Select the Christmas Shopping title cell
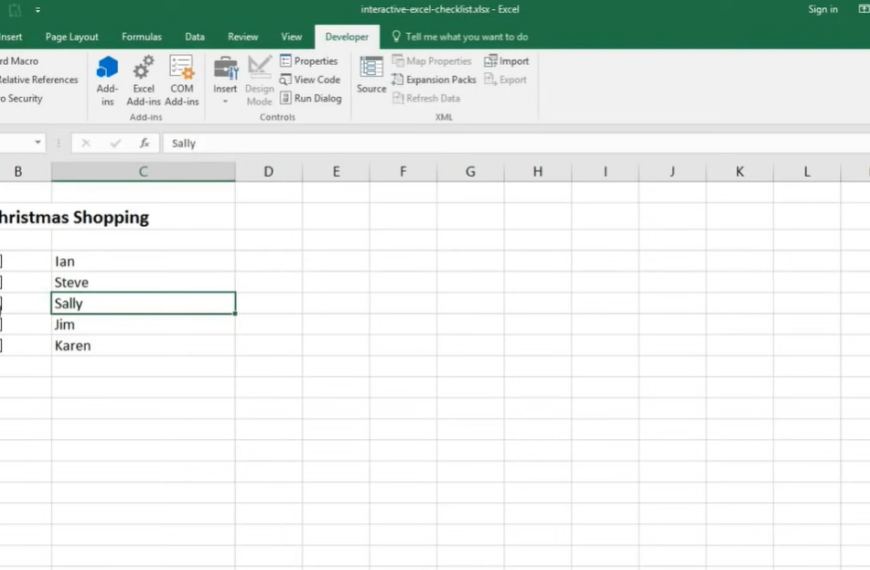 coord(74,217)
